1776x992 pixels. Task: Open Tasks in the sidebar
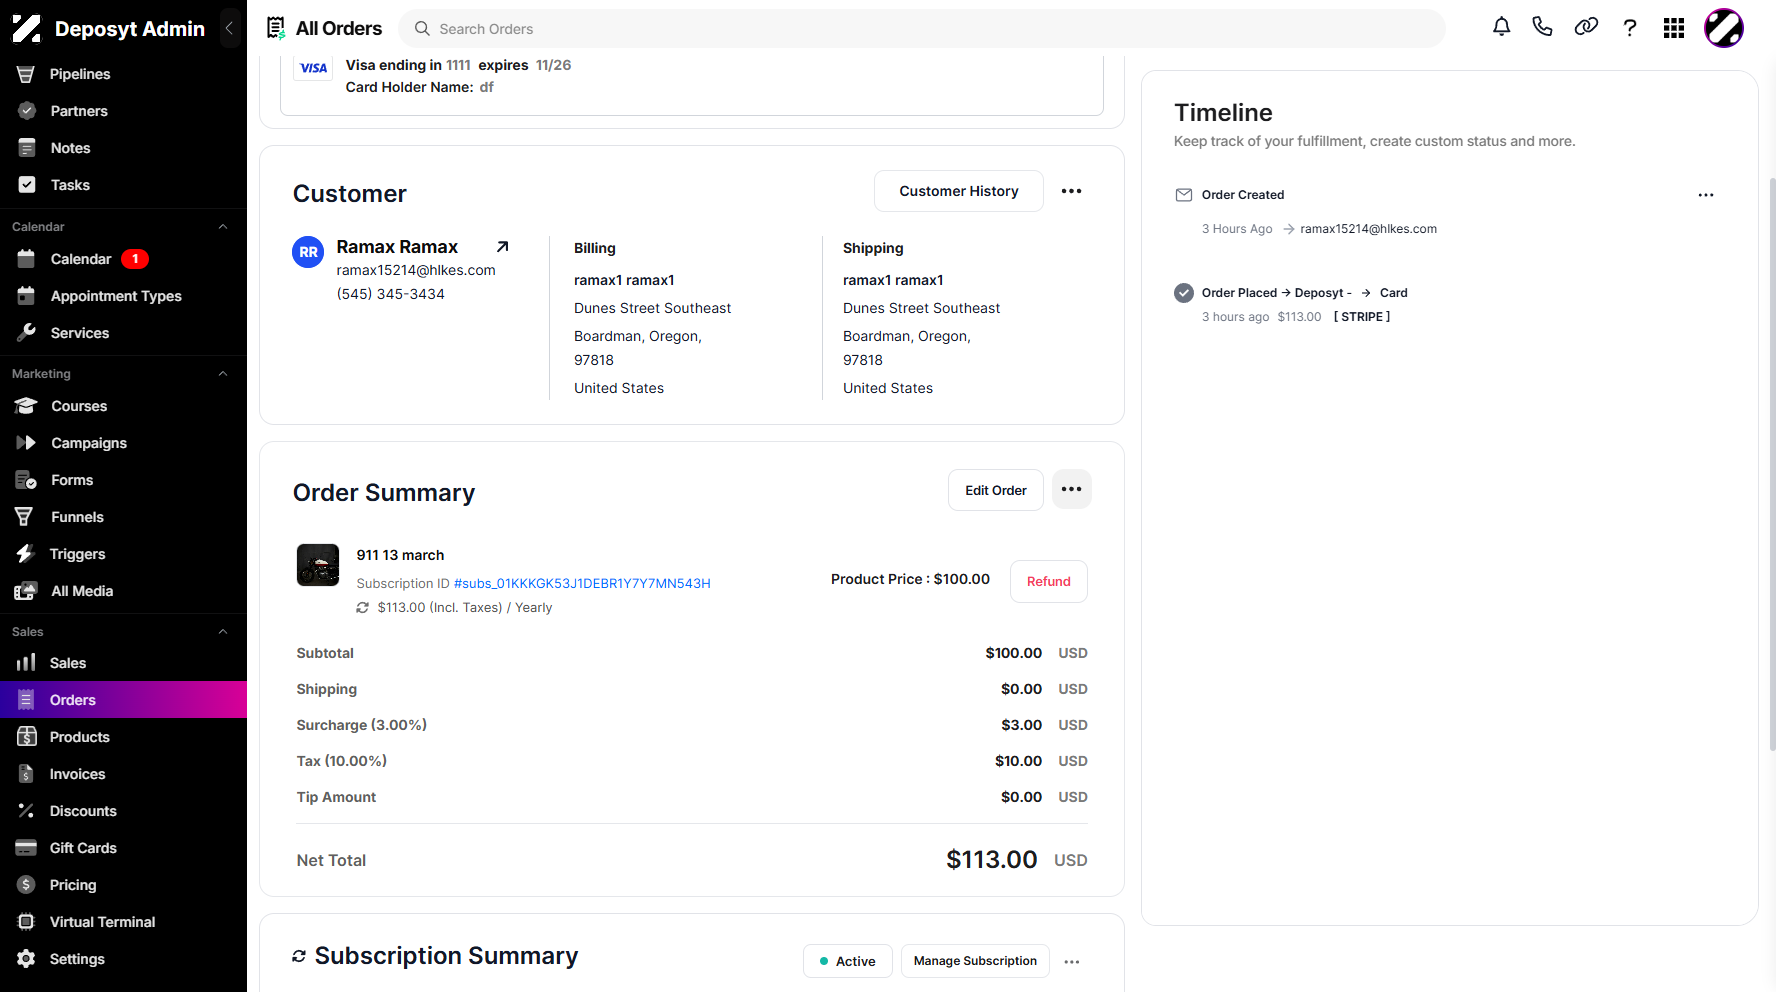(123, 185)
